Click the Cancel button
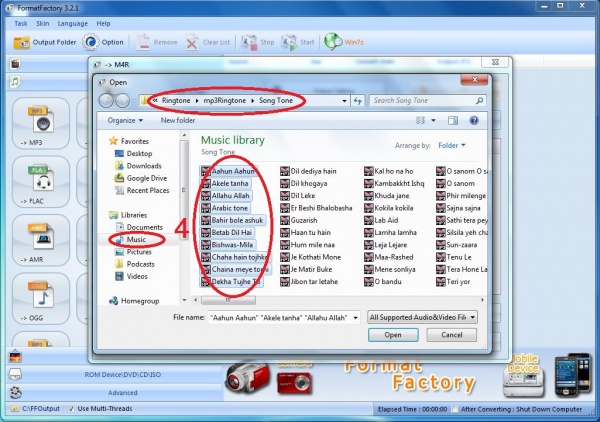 452,335
